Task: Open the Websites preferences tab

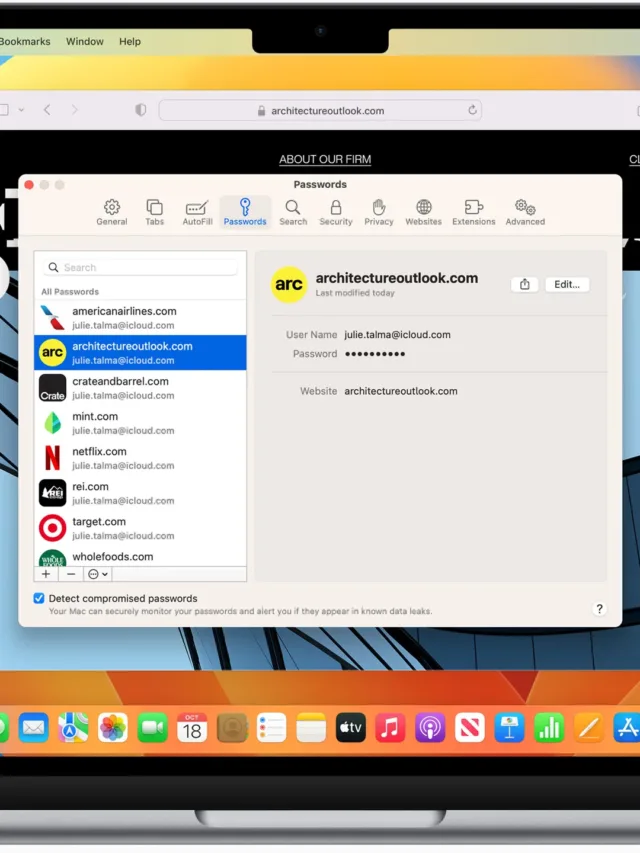Action: tap(423, 212)
